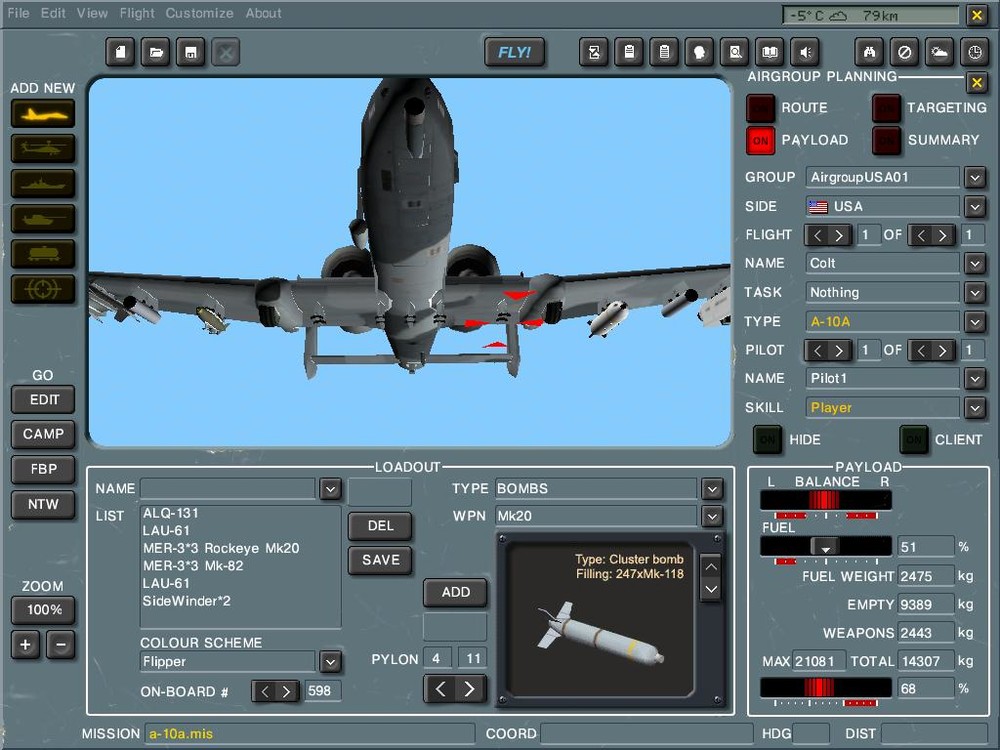Click the binoculars view icon

coord(869,52)
